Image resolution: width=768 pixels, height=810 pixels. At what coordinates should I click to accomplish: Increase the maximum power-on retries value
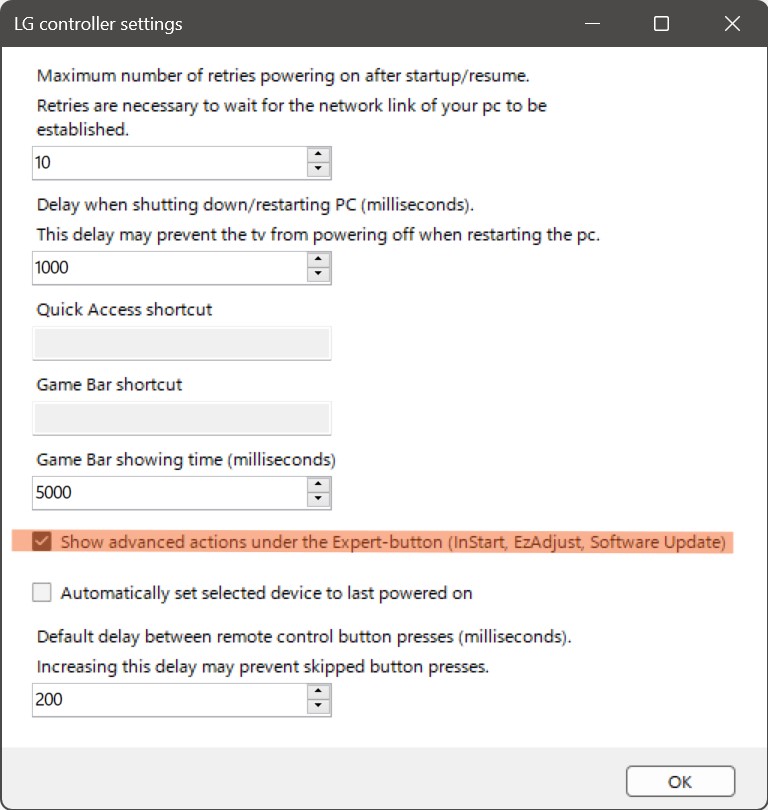318,154
